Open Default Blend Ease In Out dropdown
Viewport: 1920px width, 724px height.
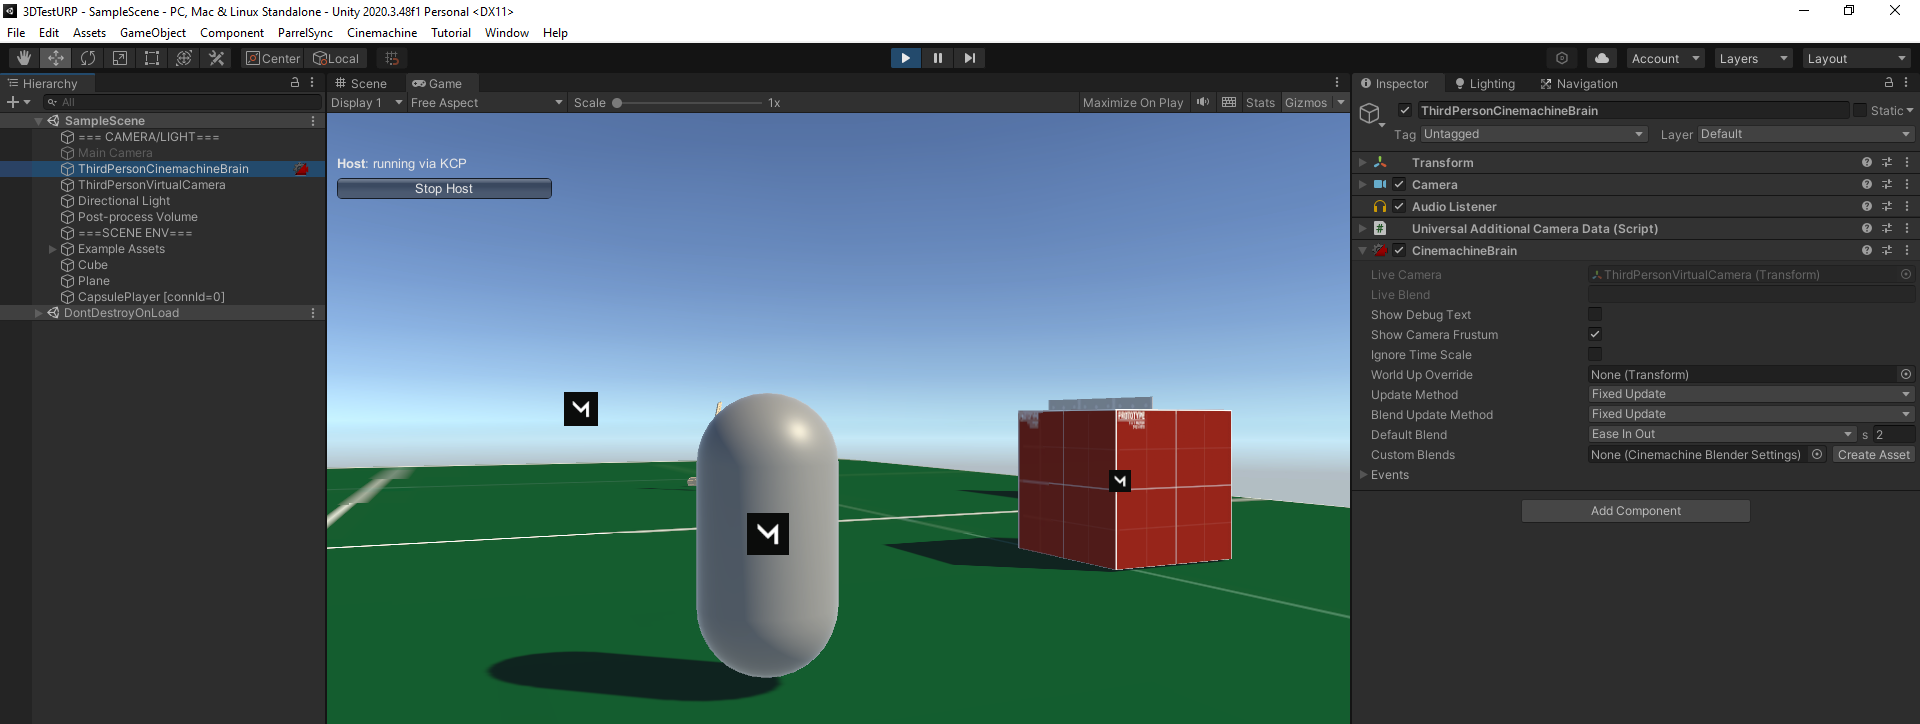(1722, 434)
